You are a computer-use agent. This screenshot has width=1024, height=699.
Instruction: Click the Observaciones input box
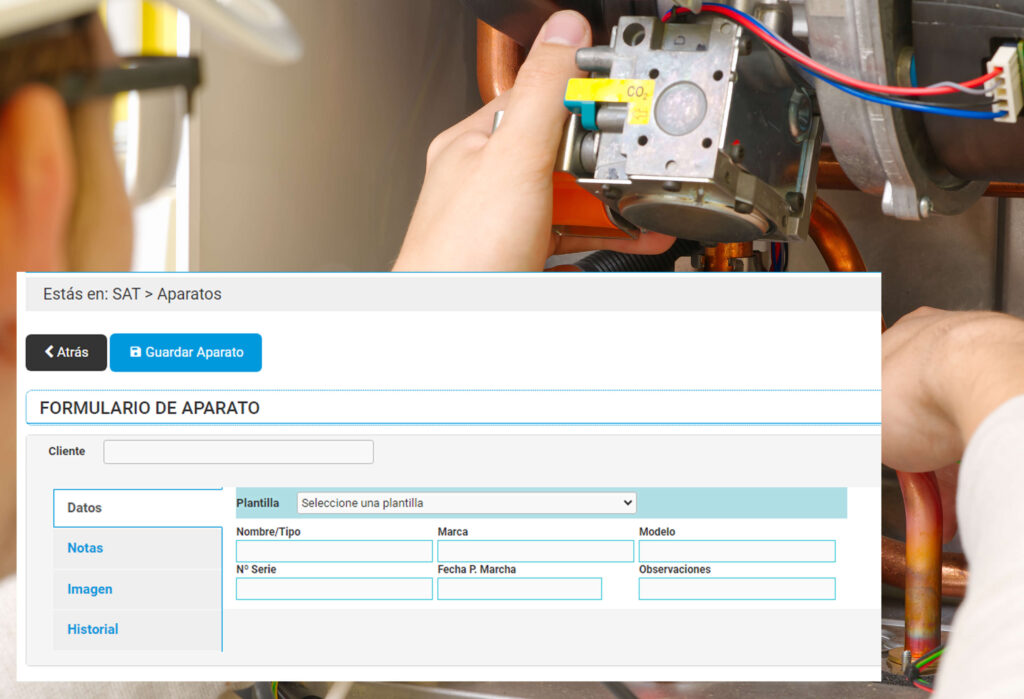[736, 589]
